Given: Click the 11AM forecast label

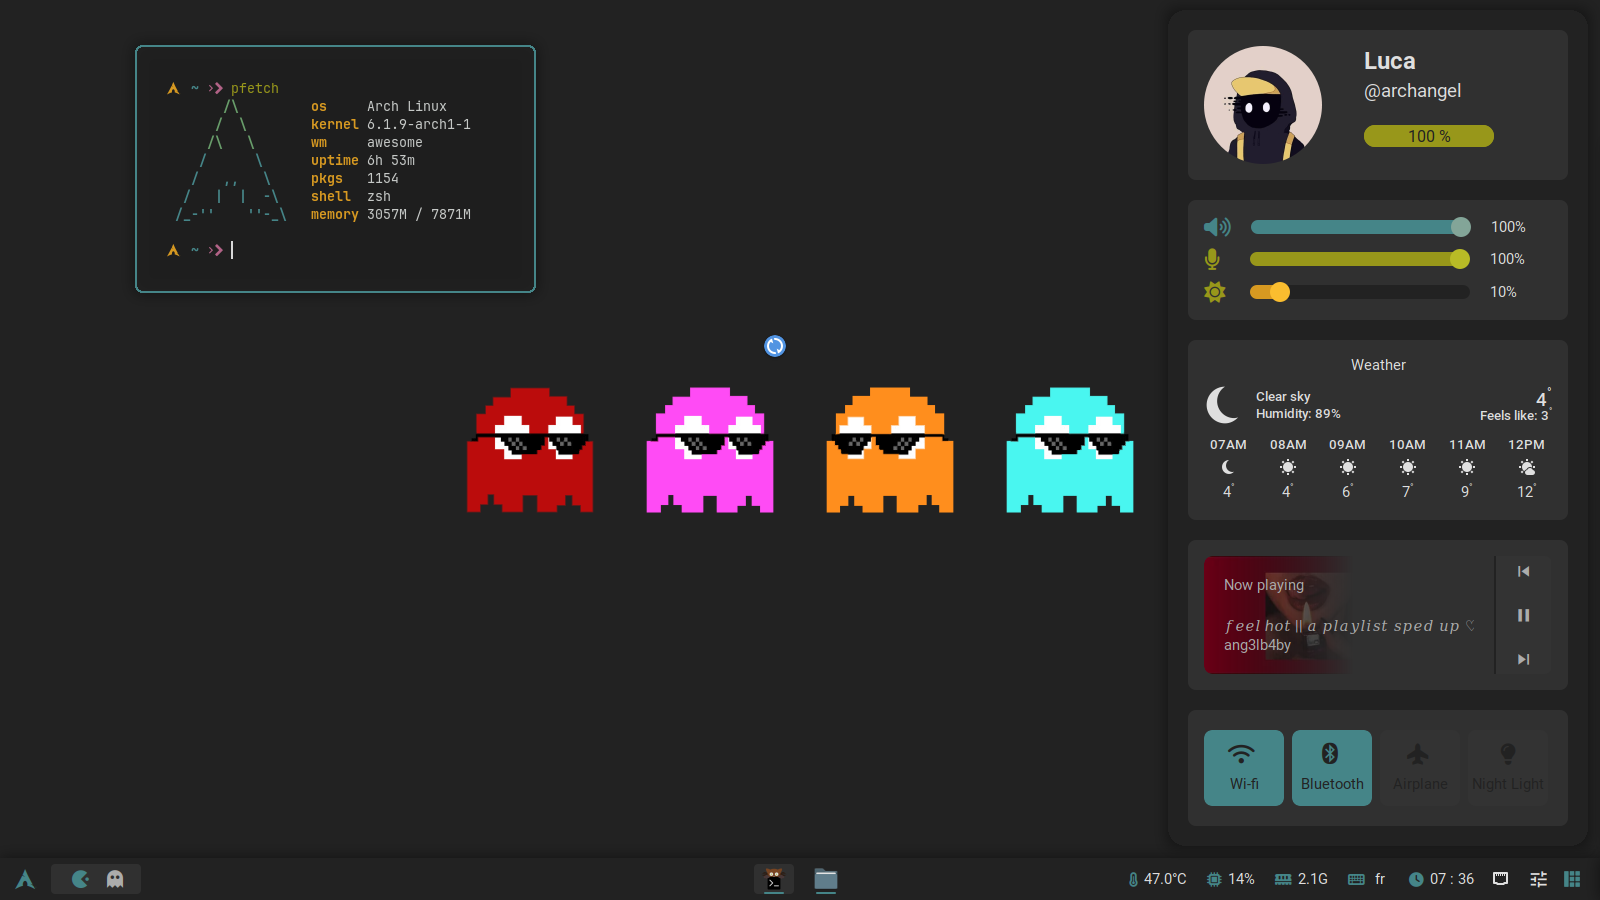Looking at the screenshot, I should coord(1467,445).
